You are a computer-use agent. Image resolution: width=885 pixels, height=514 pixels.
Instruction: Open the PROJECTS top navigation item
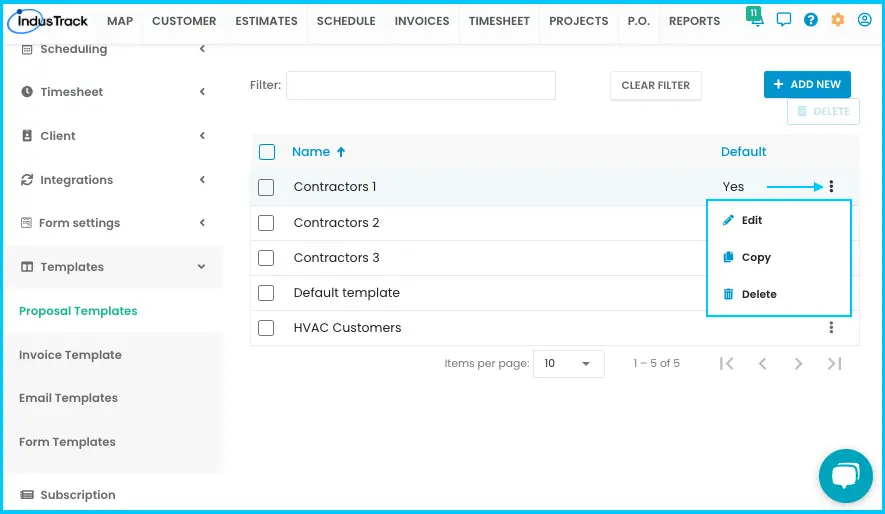pyautogui.click(x=579, y=21)
